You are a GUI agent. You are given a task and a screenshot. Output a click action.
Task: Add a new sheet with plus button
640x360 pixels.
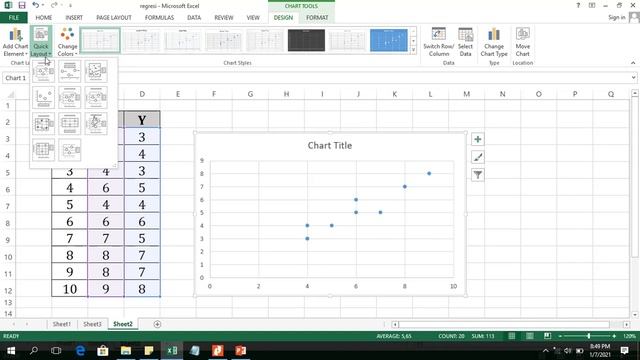pyautogui.click(x=157, y=324)
